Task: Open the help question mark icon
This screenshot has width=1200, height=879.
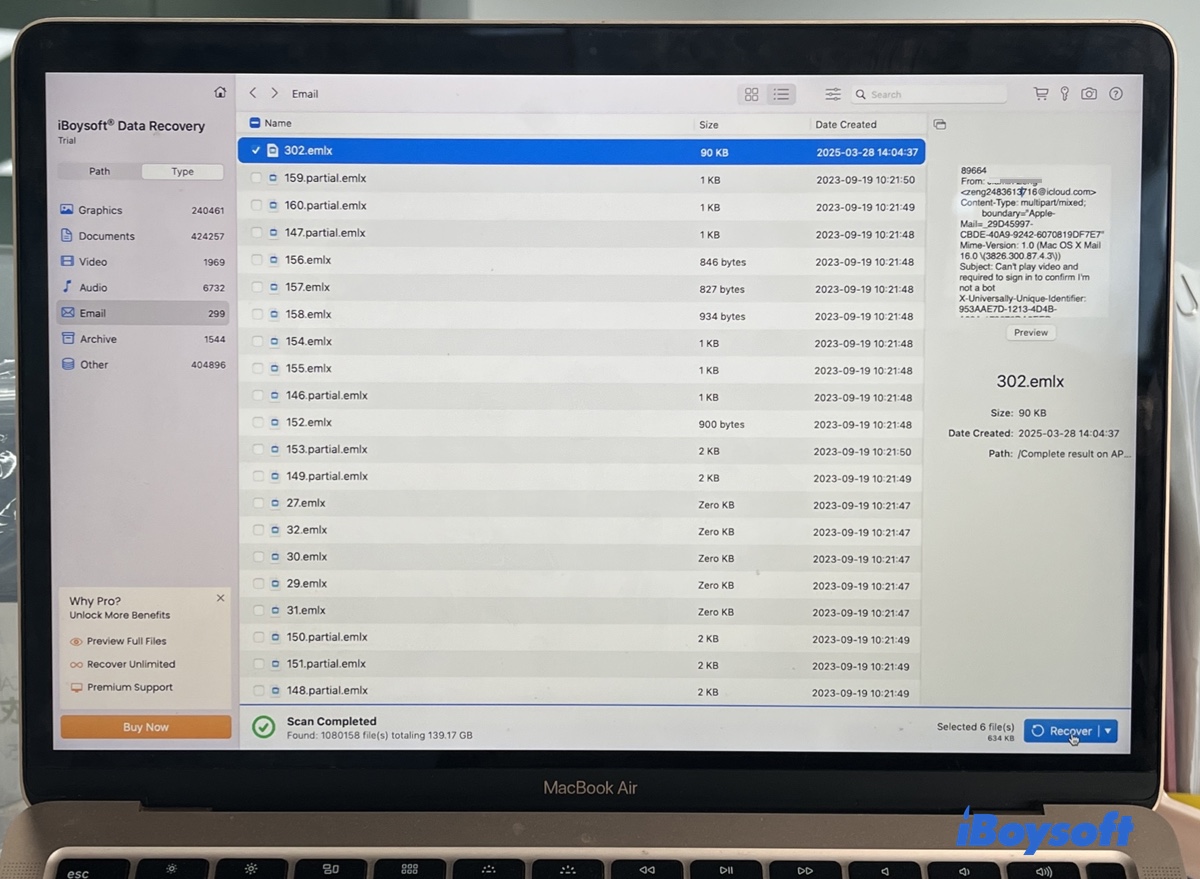Action: (x=1115, y=93)
